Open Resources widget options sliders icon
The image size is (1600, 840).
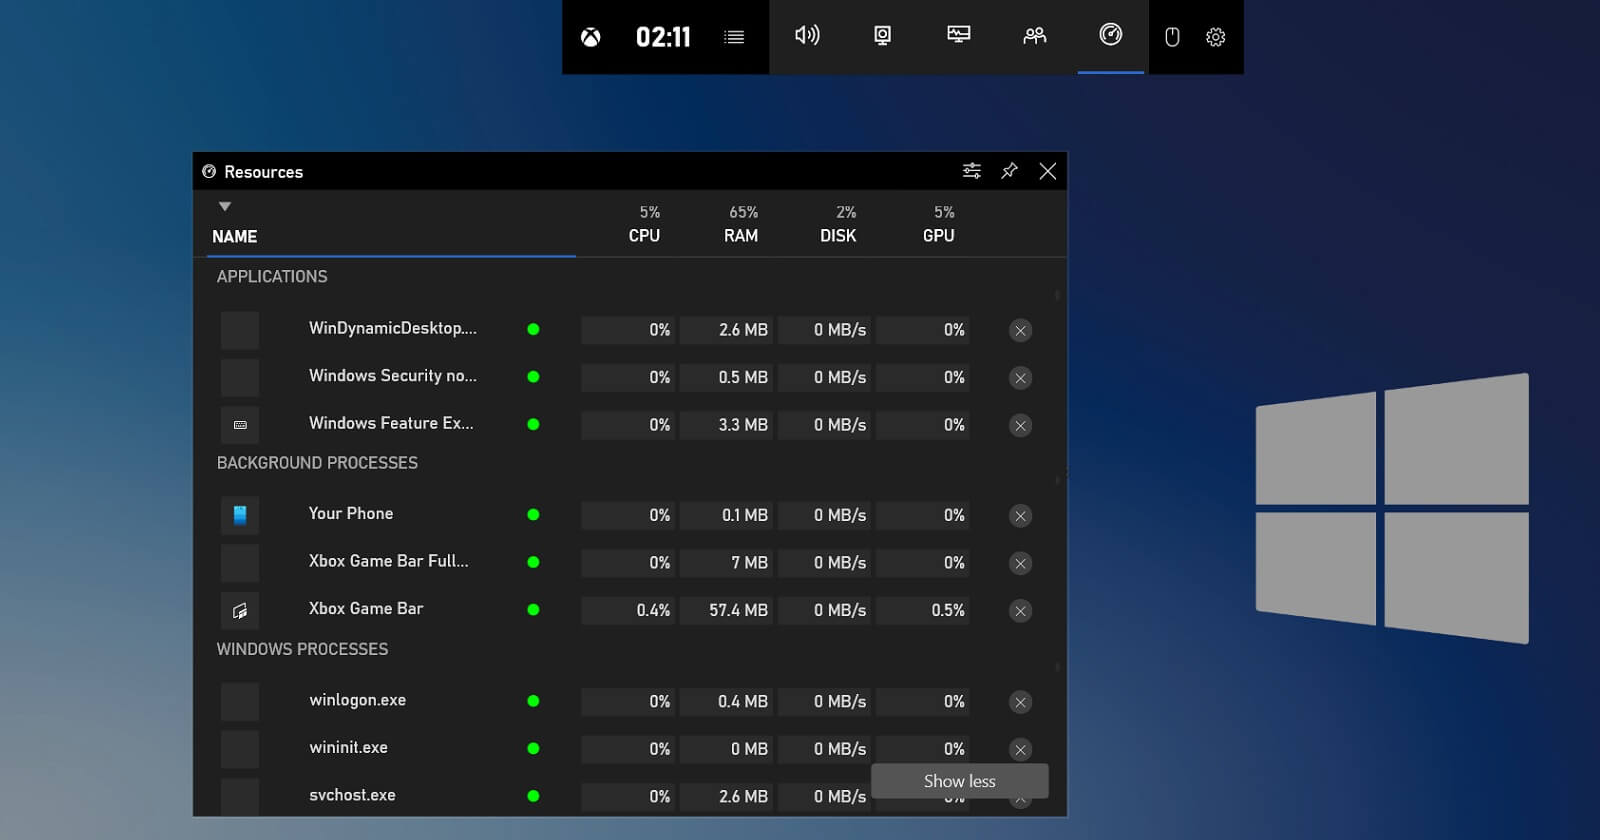point(971,171)
